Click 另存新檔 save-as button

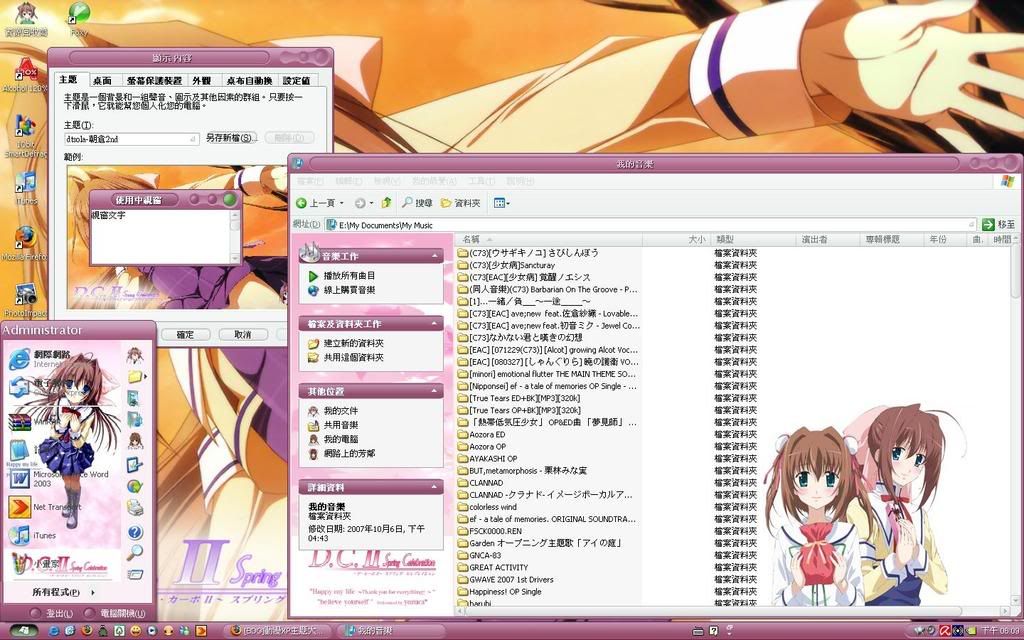(x=231, y=138)
